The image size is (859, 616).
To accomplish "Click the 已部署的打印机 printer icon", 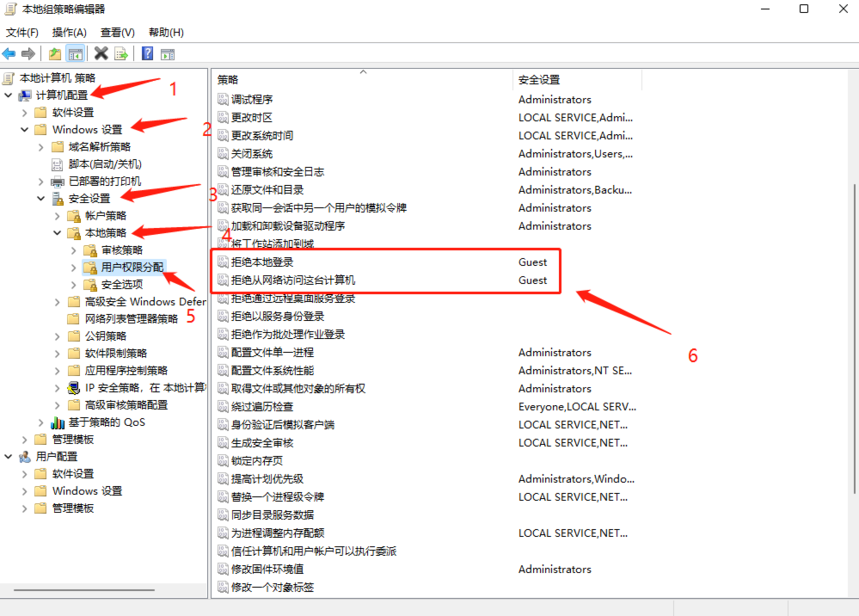I will pos(58,181).
